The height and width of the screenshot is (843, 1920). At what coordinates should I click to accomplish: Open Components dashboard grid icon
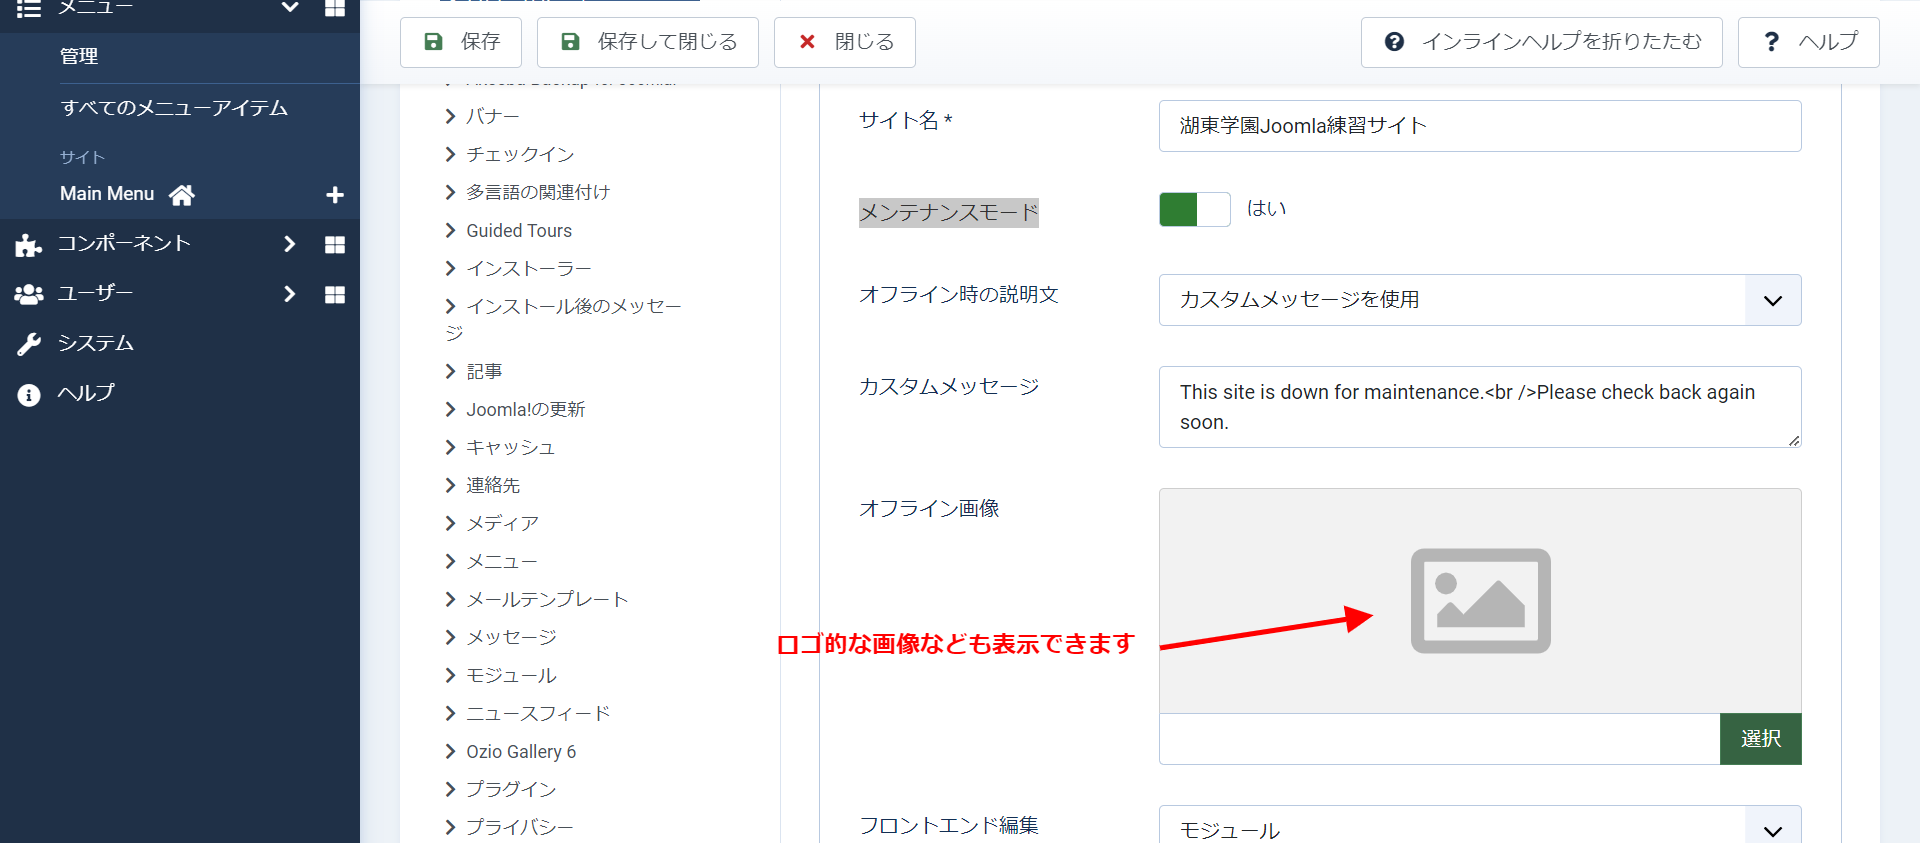[335, 245]
